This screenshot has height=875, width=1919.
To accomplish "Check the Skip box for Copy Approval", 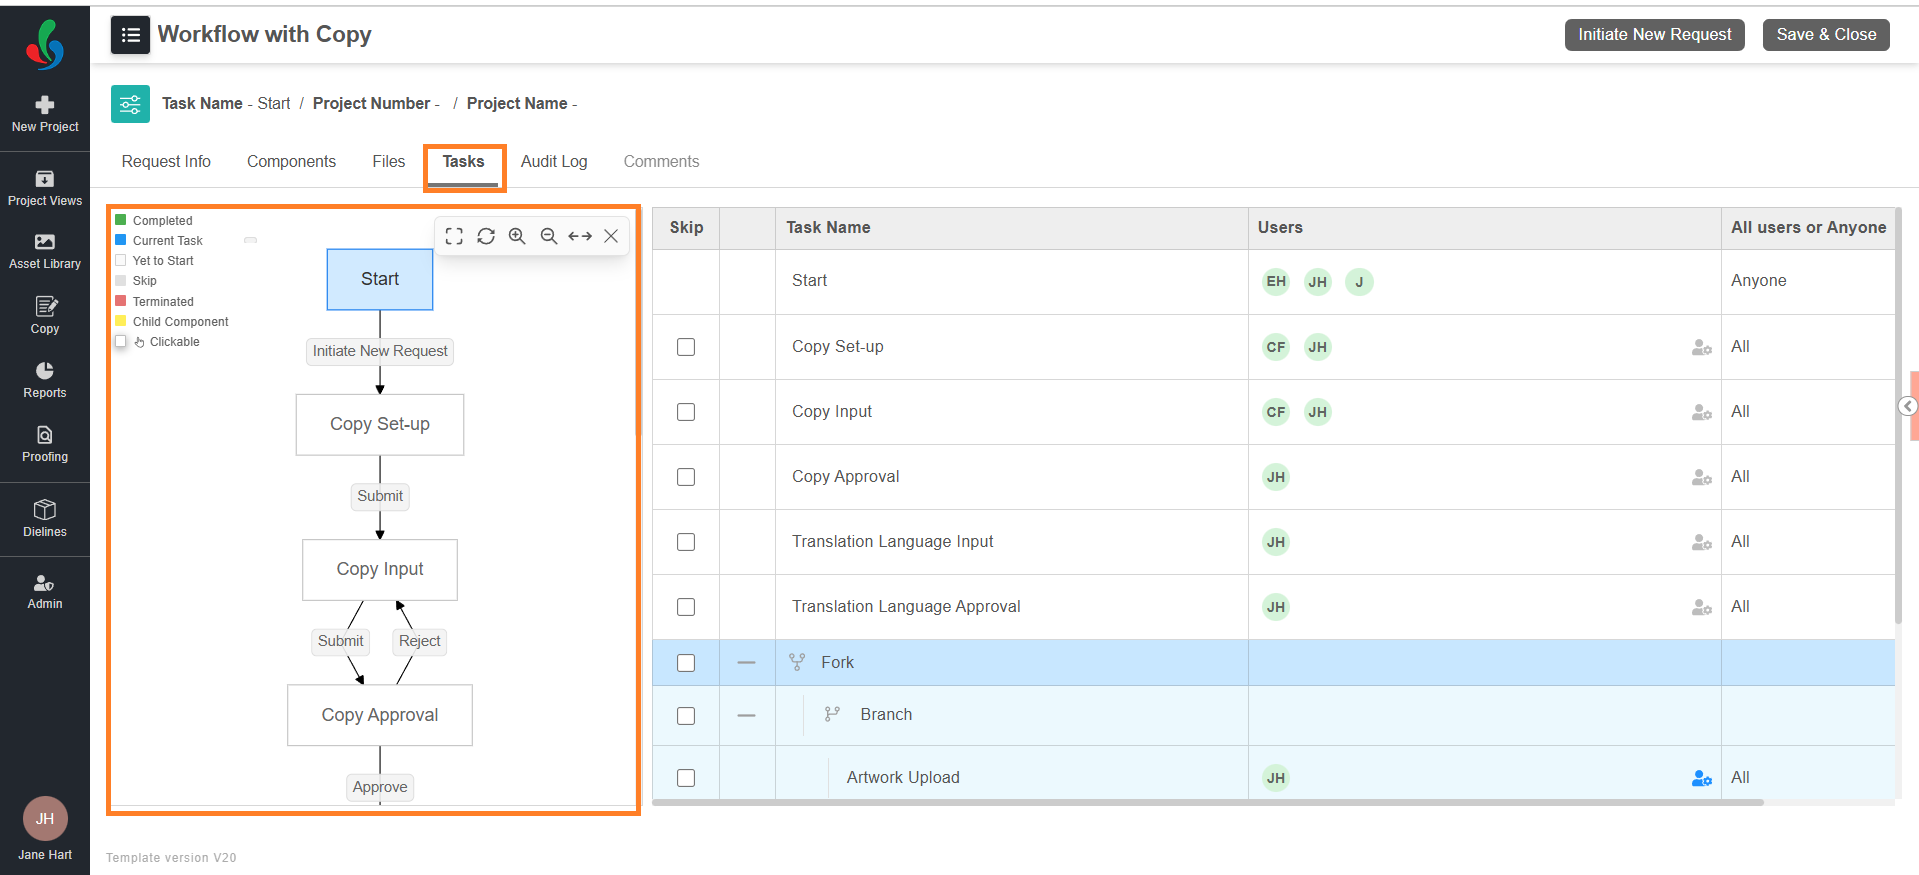I will click(x=686, y=477).
